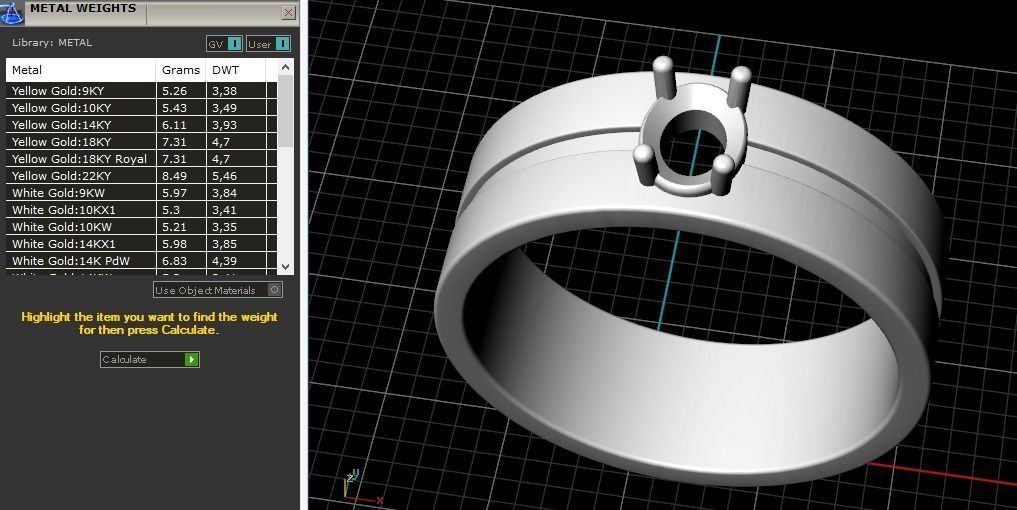Select Yellow Gold:22KY row
The height and width of the screenshot is (510, 1017).
pyautogui.click(x=141, y=176)
